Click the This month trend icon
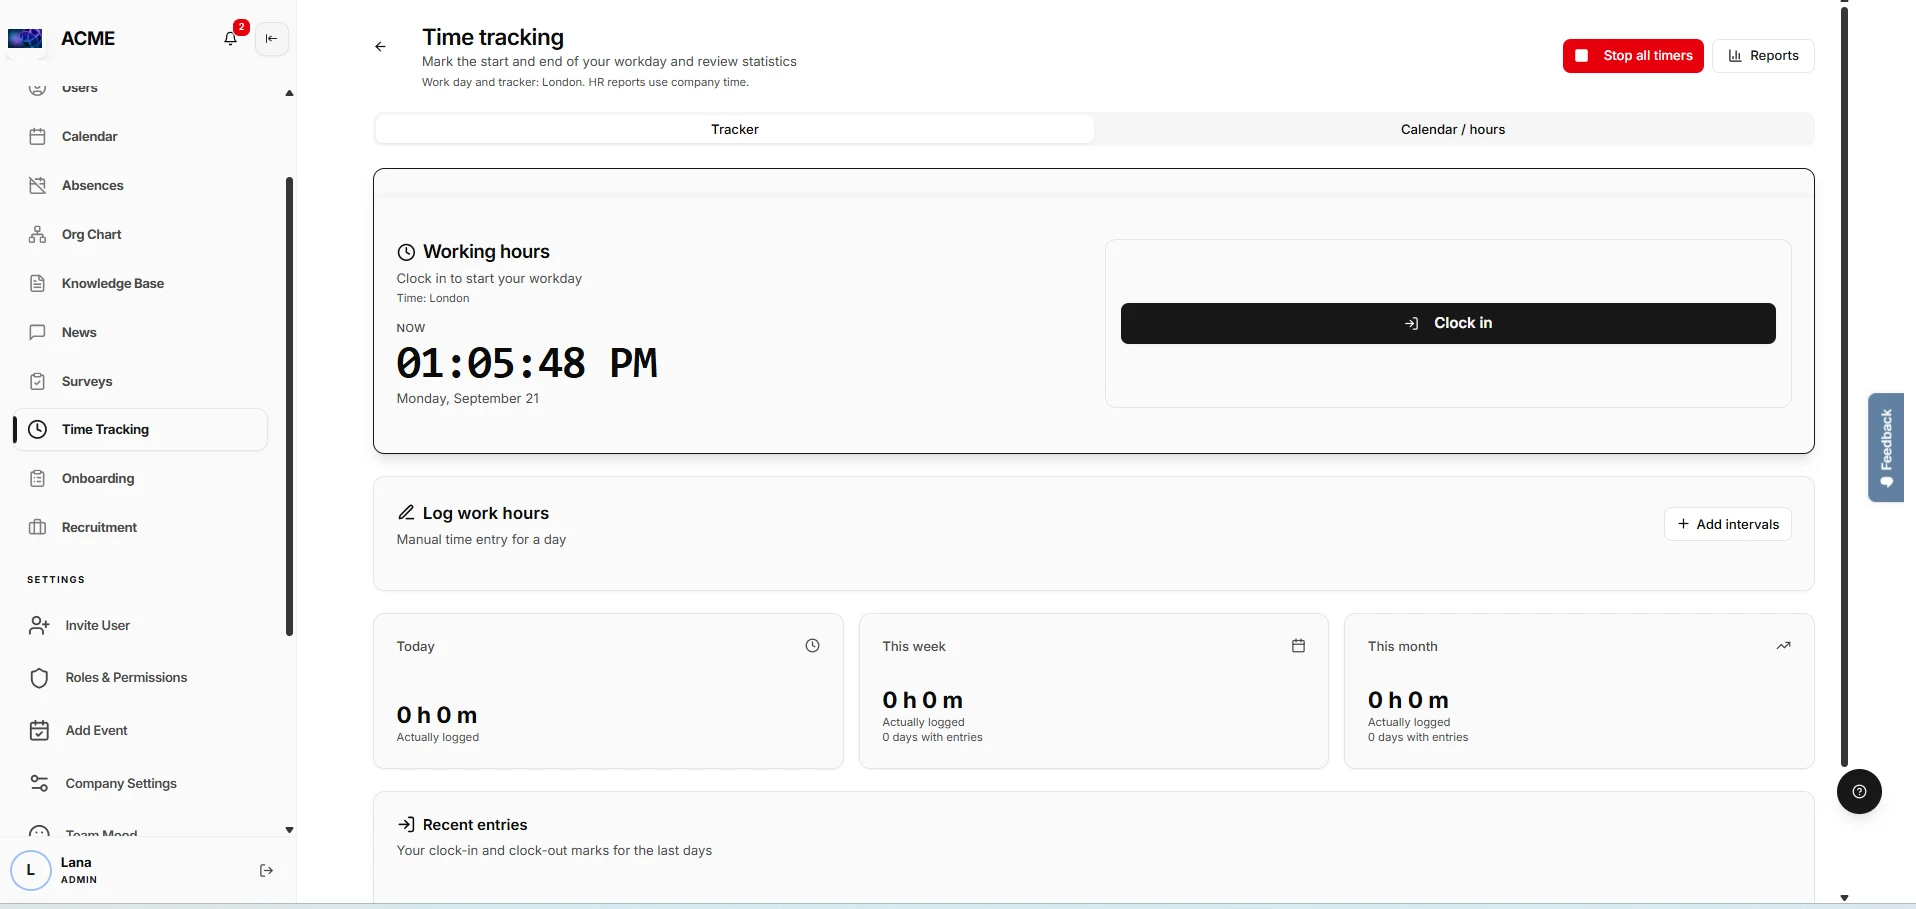Screen dimensions: 1916x909 pos(1783,646)
